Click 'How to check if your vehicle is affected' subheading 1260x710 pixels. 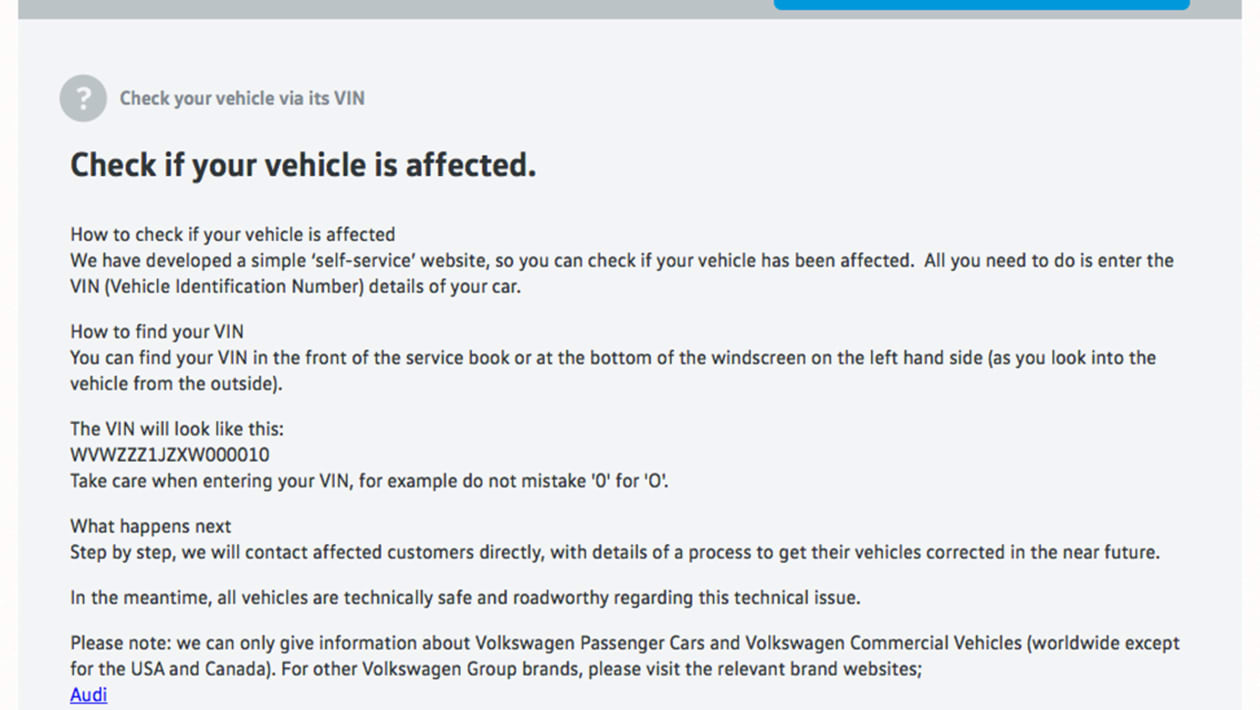coord(232,235)
